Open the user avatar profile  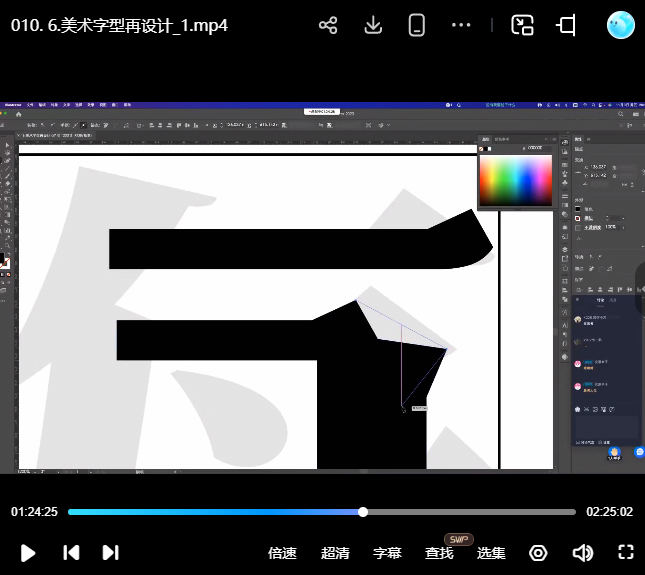coord(621,25)
